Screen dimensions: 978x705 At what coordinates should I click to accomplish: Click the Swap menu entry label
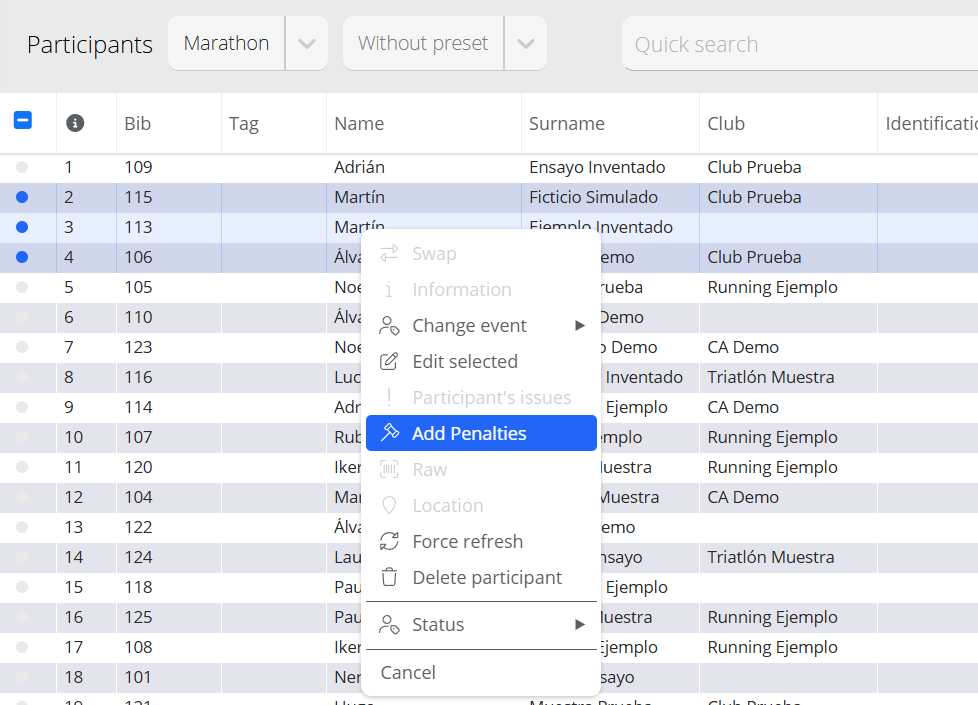tap(434, 253)
